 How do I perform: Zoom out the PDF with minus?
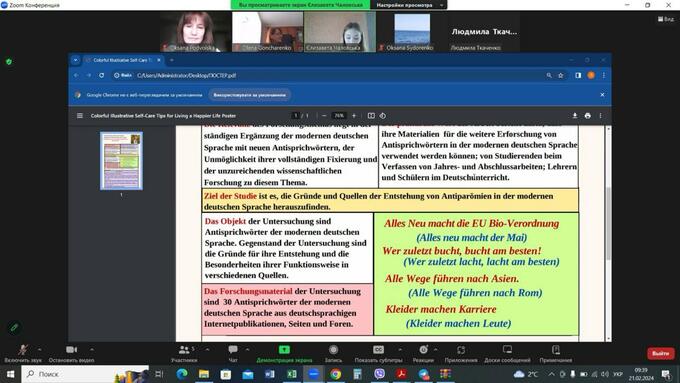point(324,116)
